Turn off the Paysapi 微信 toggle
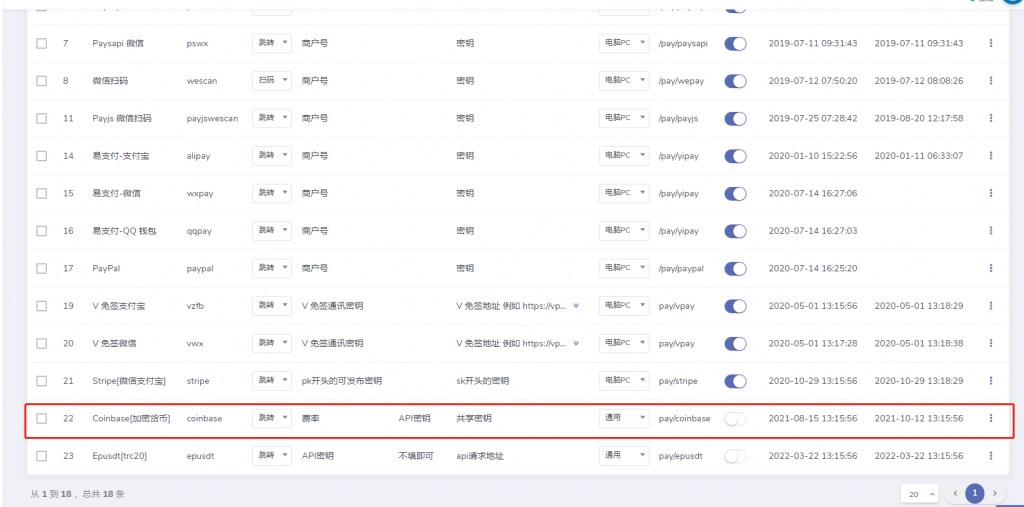This screenshot has height=507, width=1024. [735, 43]
